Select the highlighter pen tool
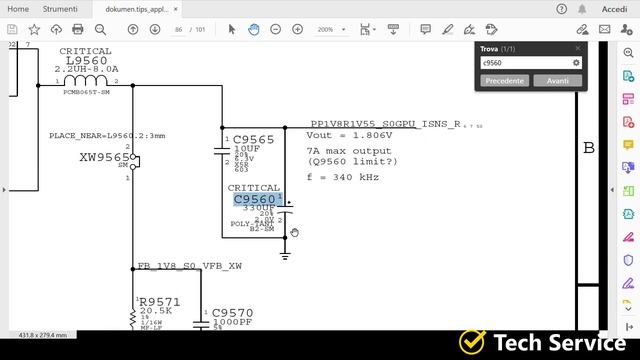Viewport: 640px width, 360px height. [x=448, y=29]
